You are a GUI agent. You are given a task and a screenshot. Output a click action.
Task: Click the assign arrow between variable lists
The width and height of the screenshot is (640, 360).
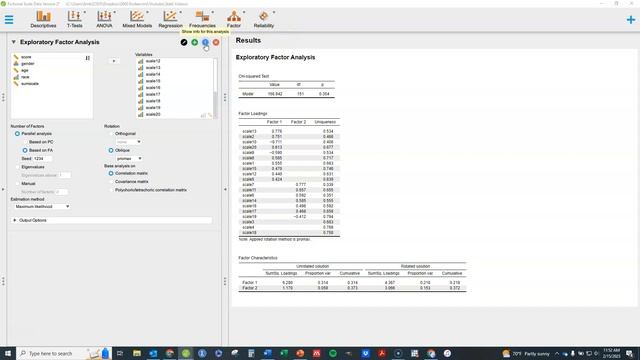(114, 61)
